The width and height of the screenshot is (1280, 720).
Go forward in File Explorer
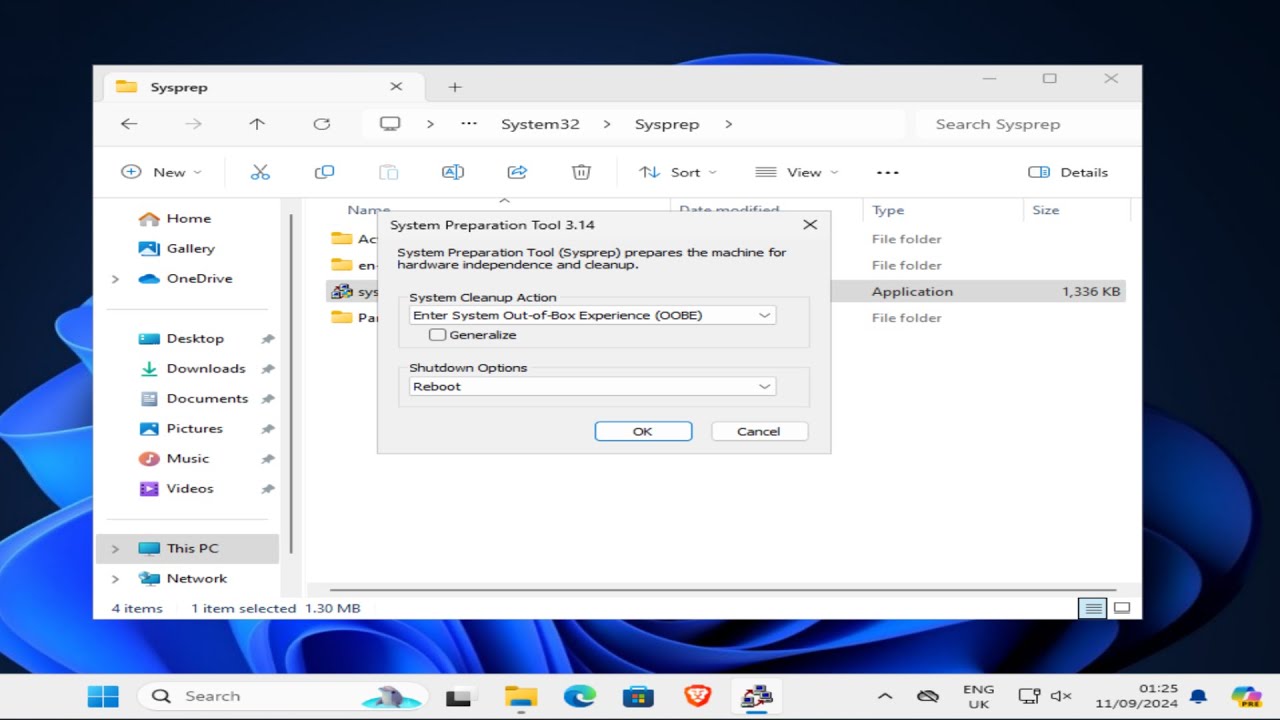click(193, 124)
